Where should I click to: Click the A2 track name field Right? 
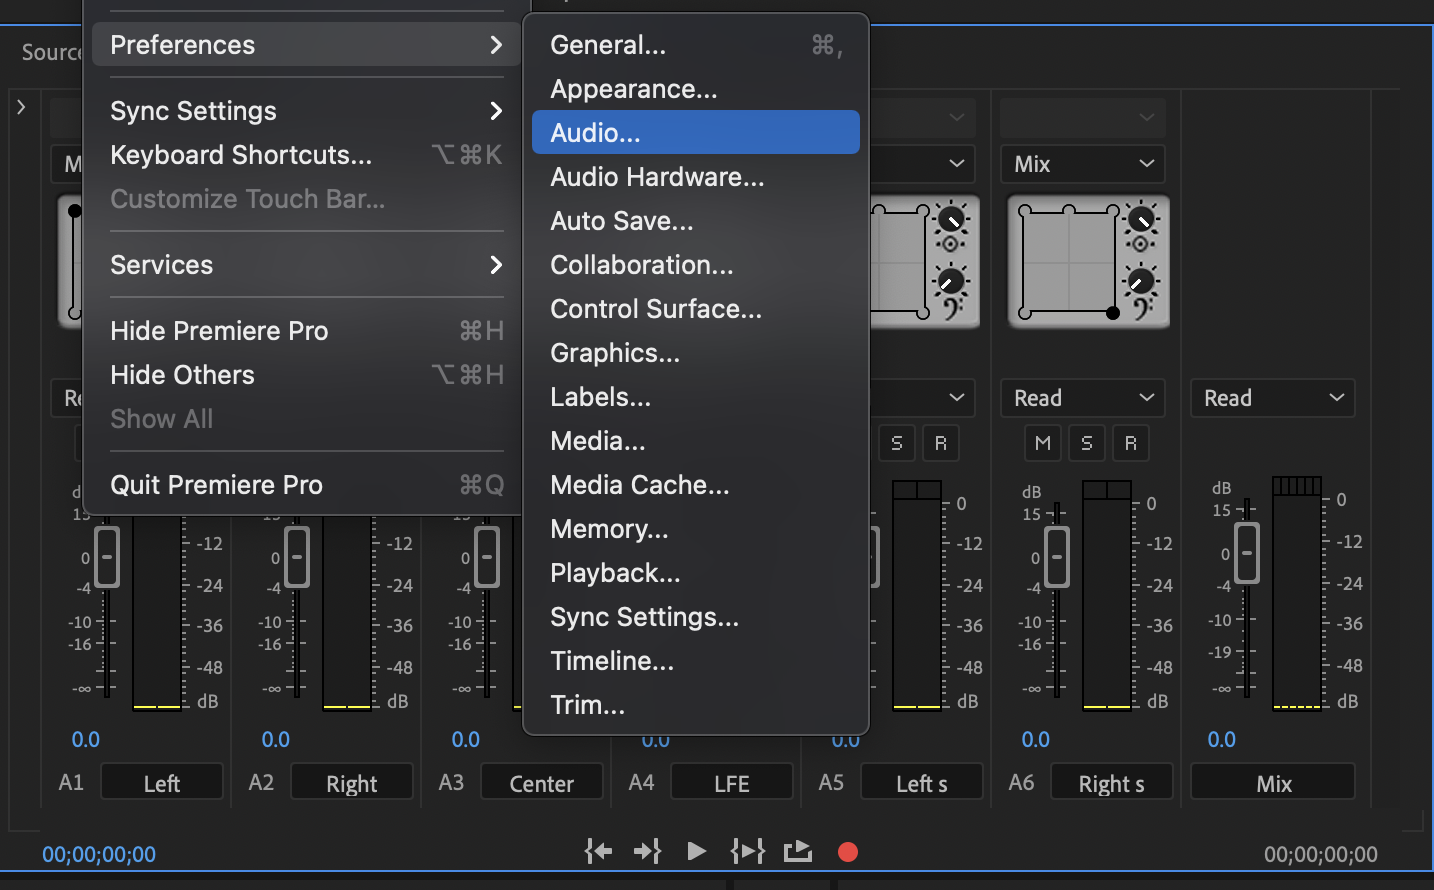click(352, 783)
